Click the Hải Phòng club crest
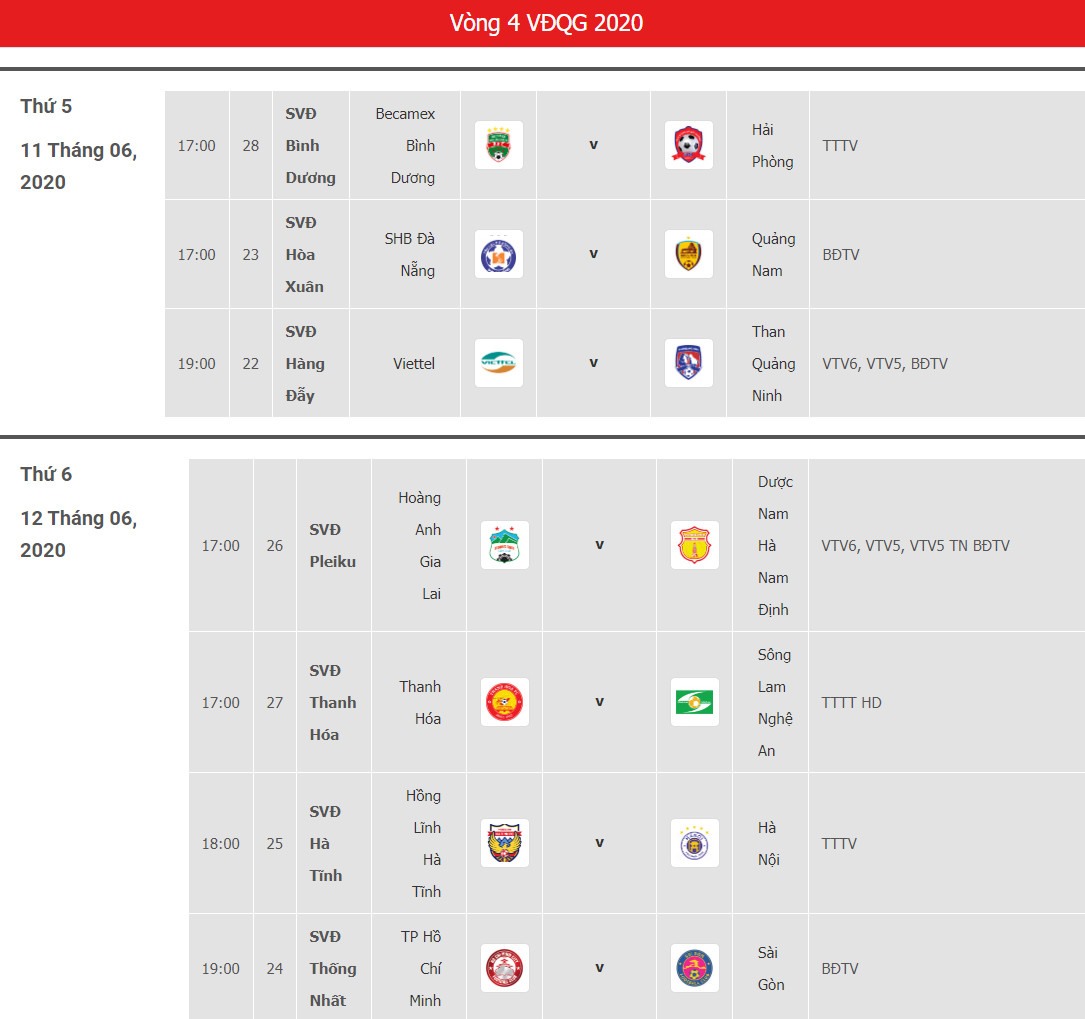 689,145
